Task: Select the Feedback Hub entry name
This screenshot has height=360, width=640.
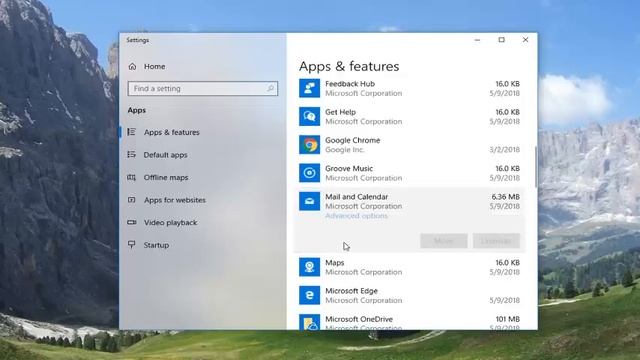Action: (350, 84)
